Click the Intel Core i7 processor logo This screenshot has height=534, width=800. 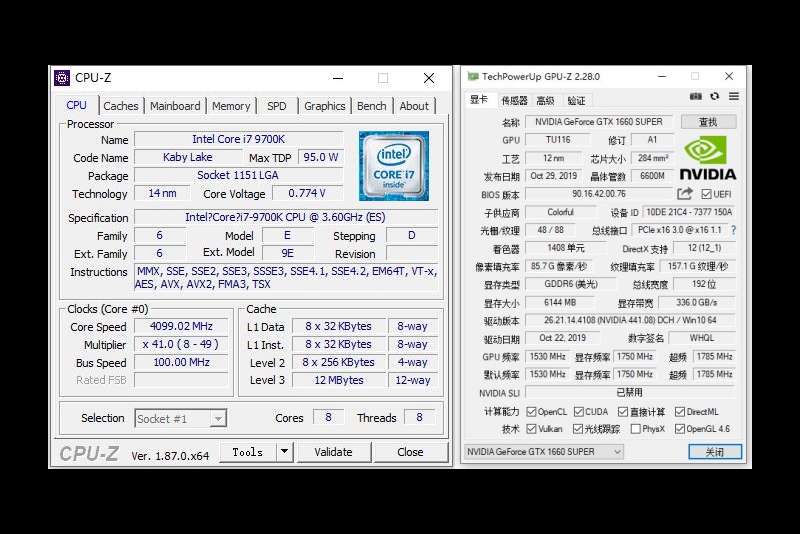pos(394,166)
